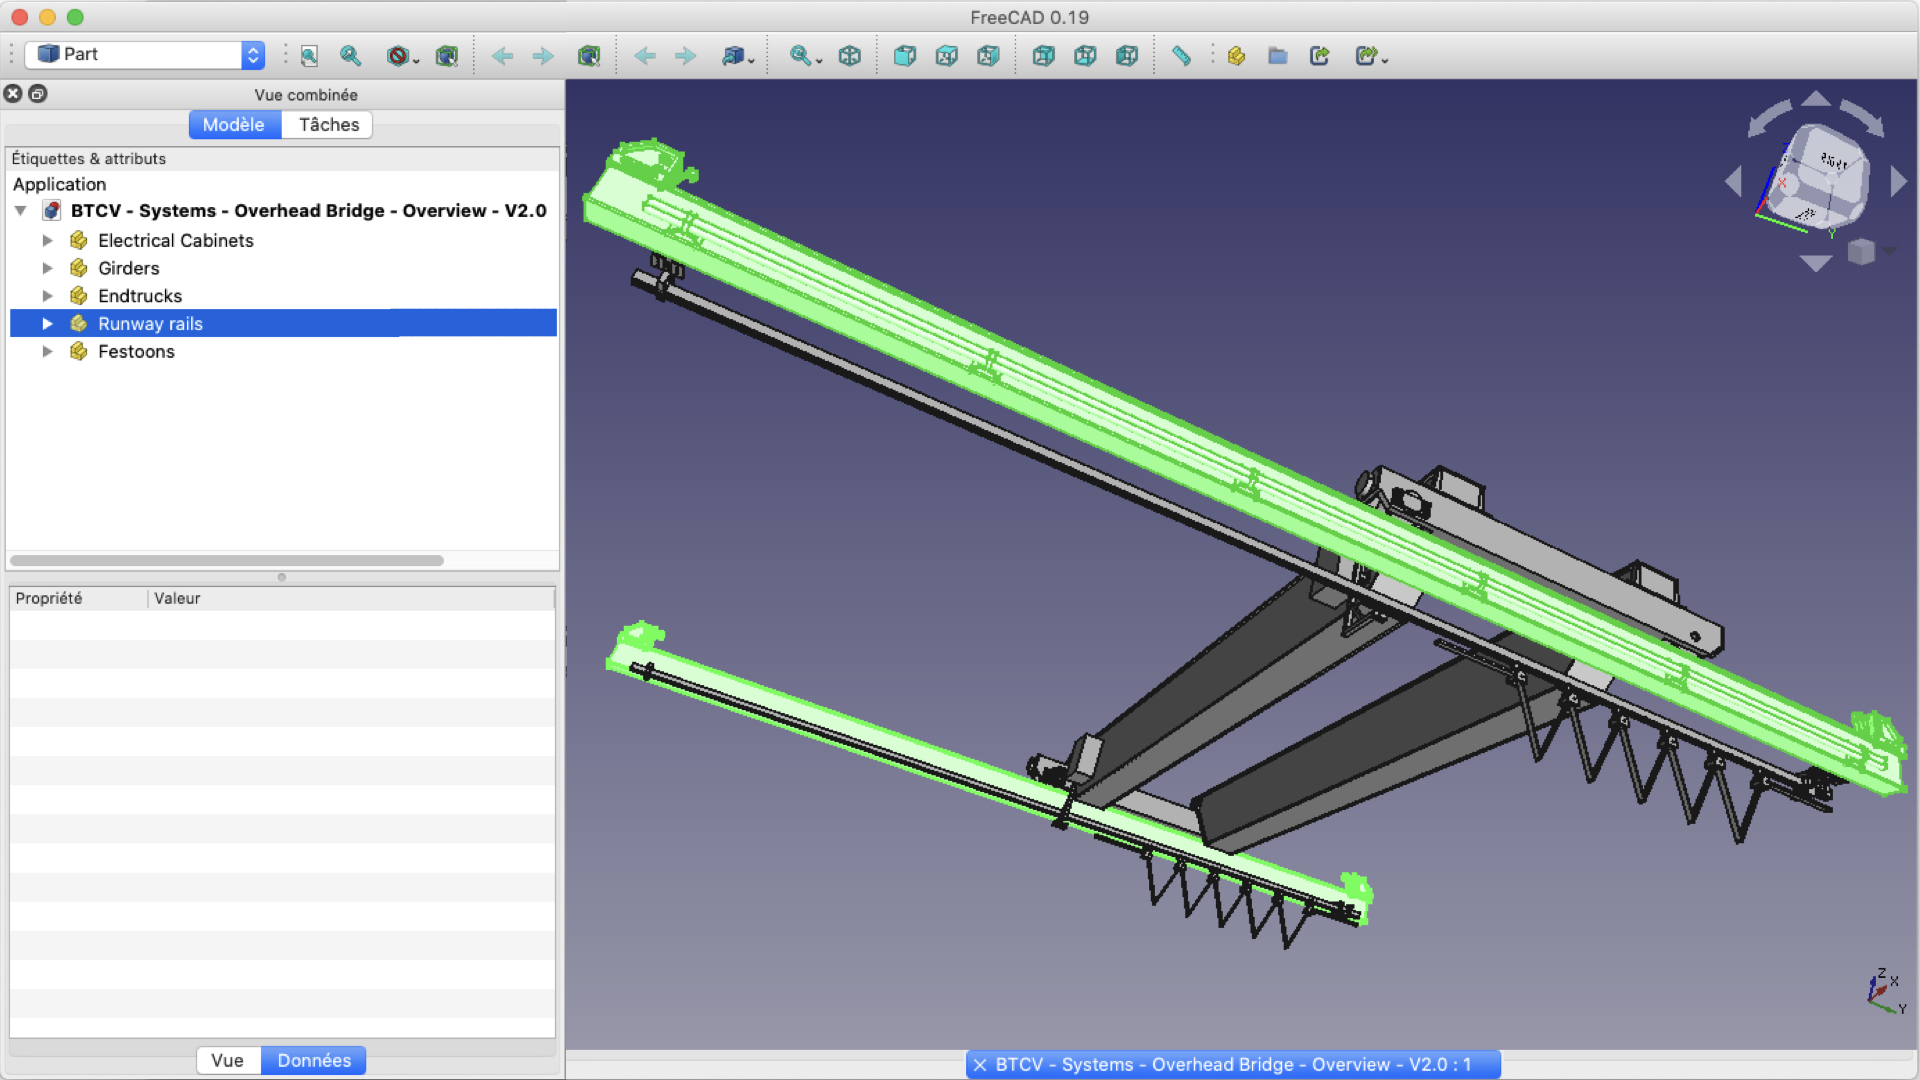Expand the Festoons group
This screenshot has height=1080, width=1920.
click(47, 352)
